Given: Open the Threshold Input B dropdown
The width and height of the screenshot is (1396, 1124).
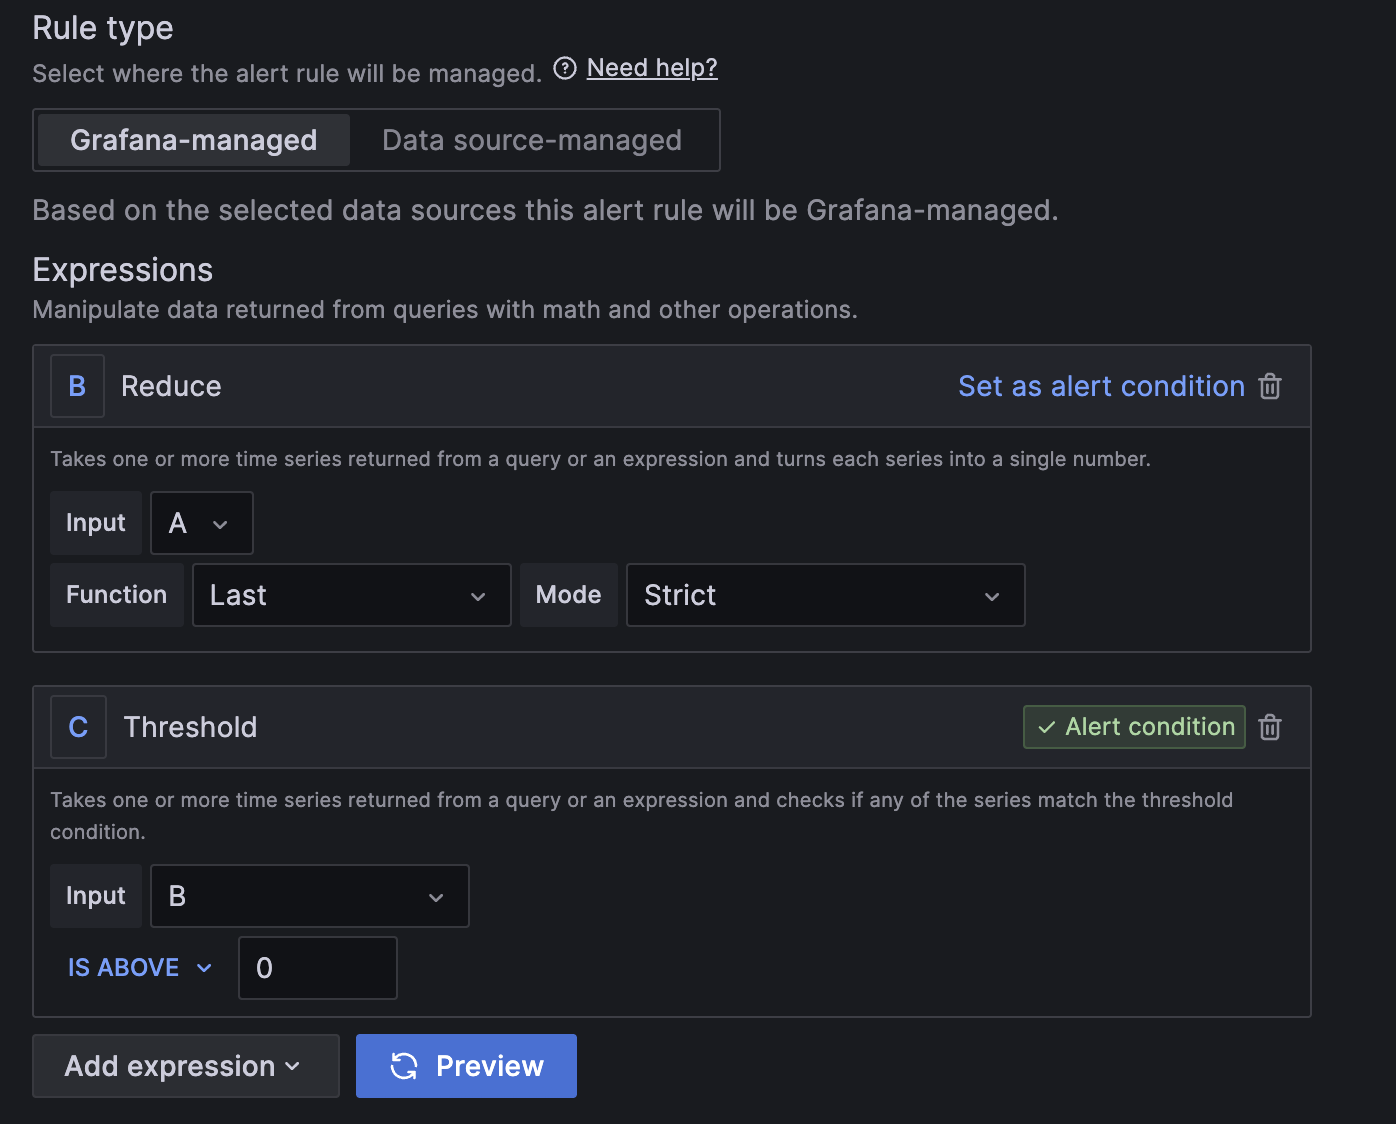Looking at the screenshot, I should pyautogui.click(x=310, y=896).
